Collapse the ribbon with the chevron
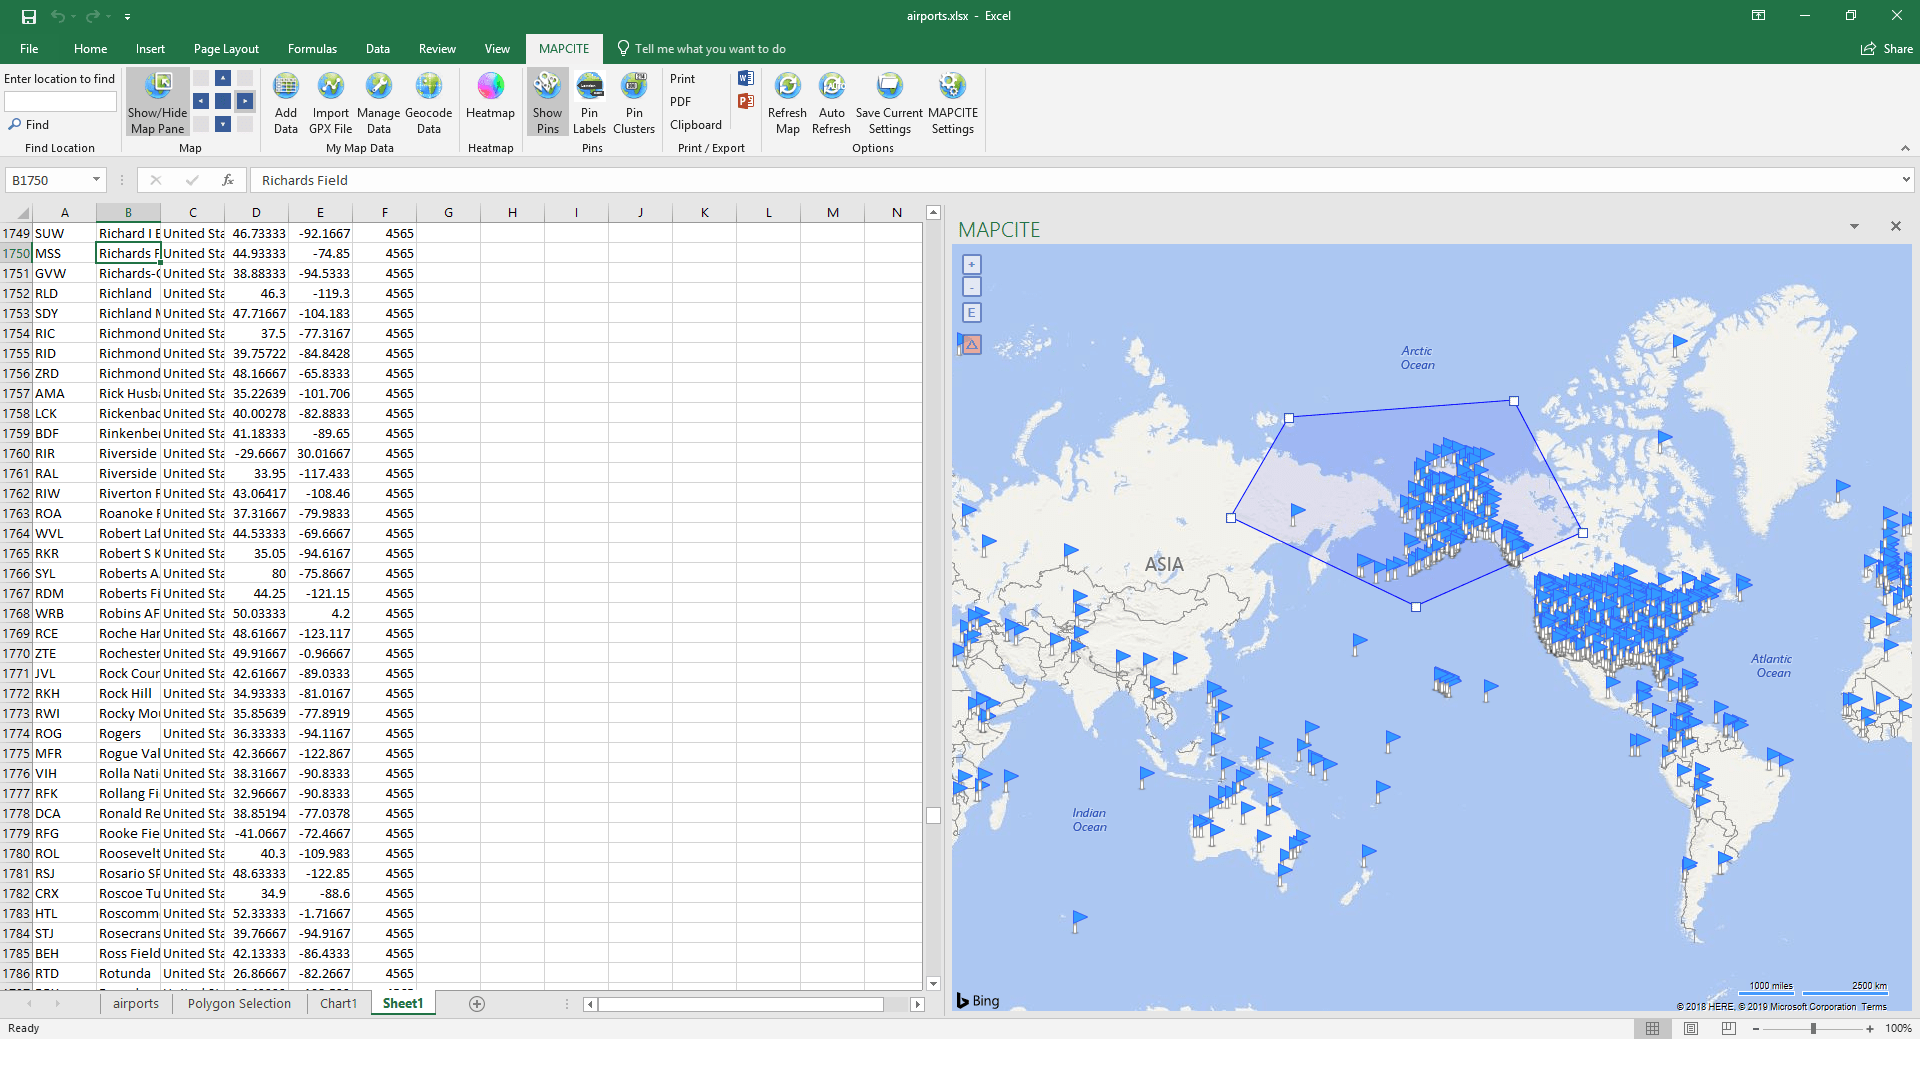The image size is (1920, 1080). [x=1905, y=148]
